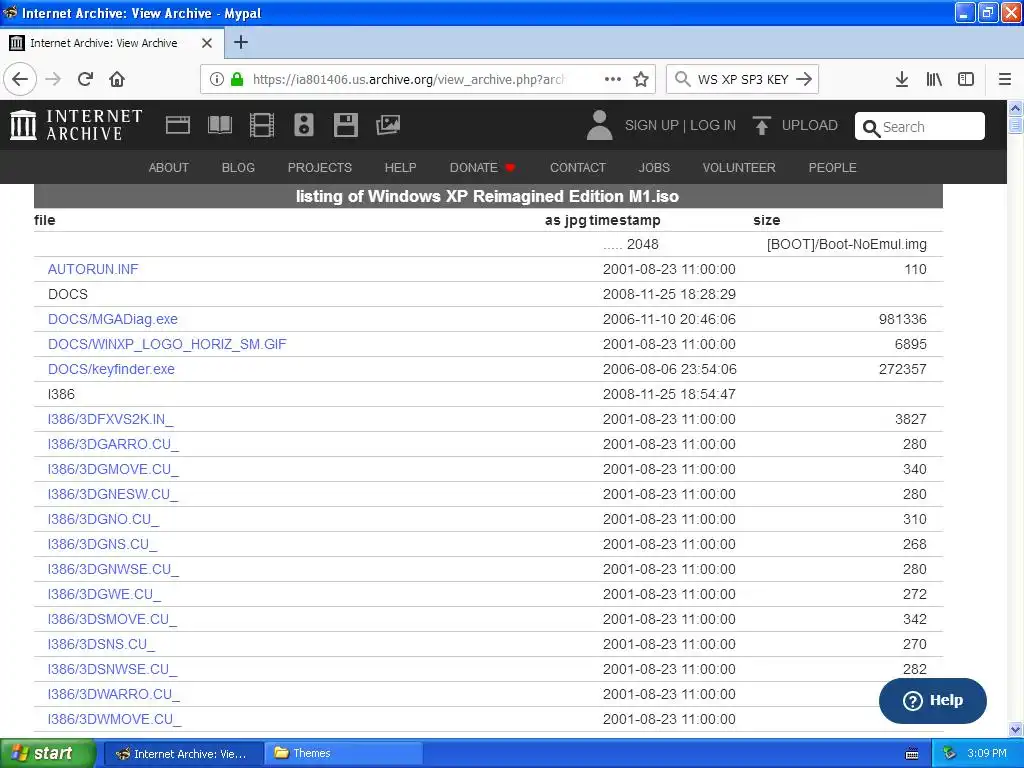
Task: Open DOCS/WINXP_LOGO_HORIZ_SM.GIF link
Action: tap(167, 344)
